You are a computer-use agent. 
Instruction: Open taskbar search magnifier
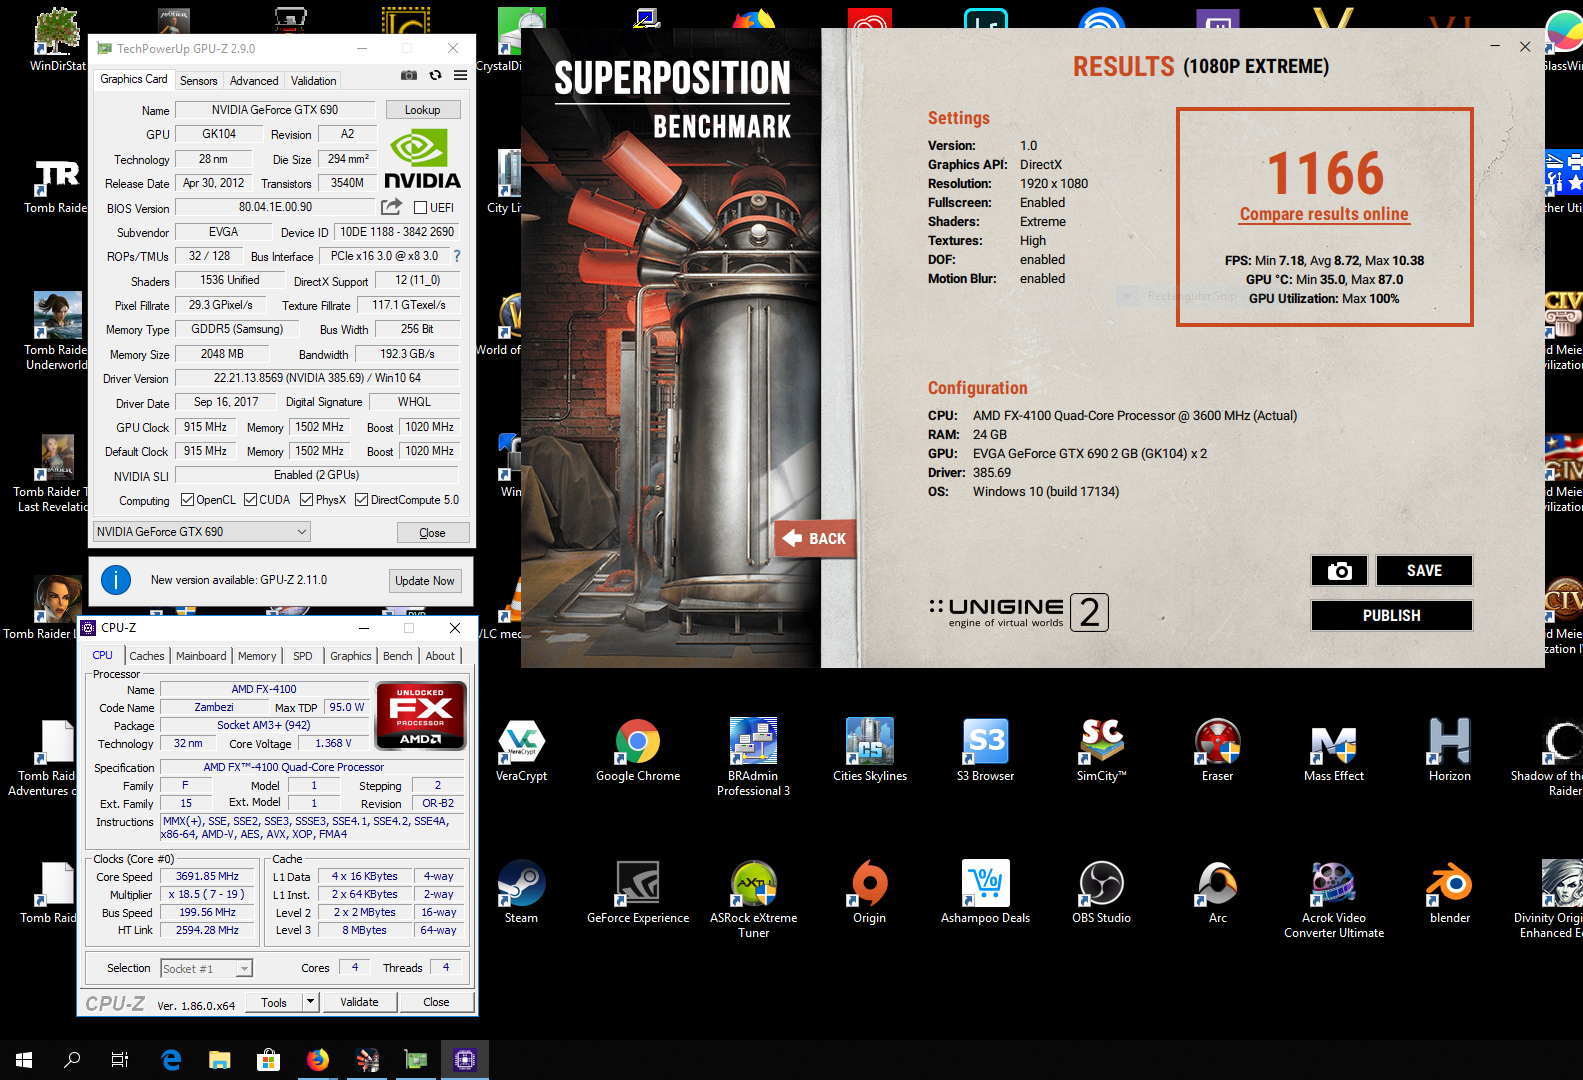pyautogui.click(x=72, y=1060)
